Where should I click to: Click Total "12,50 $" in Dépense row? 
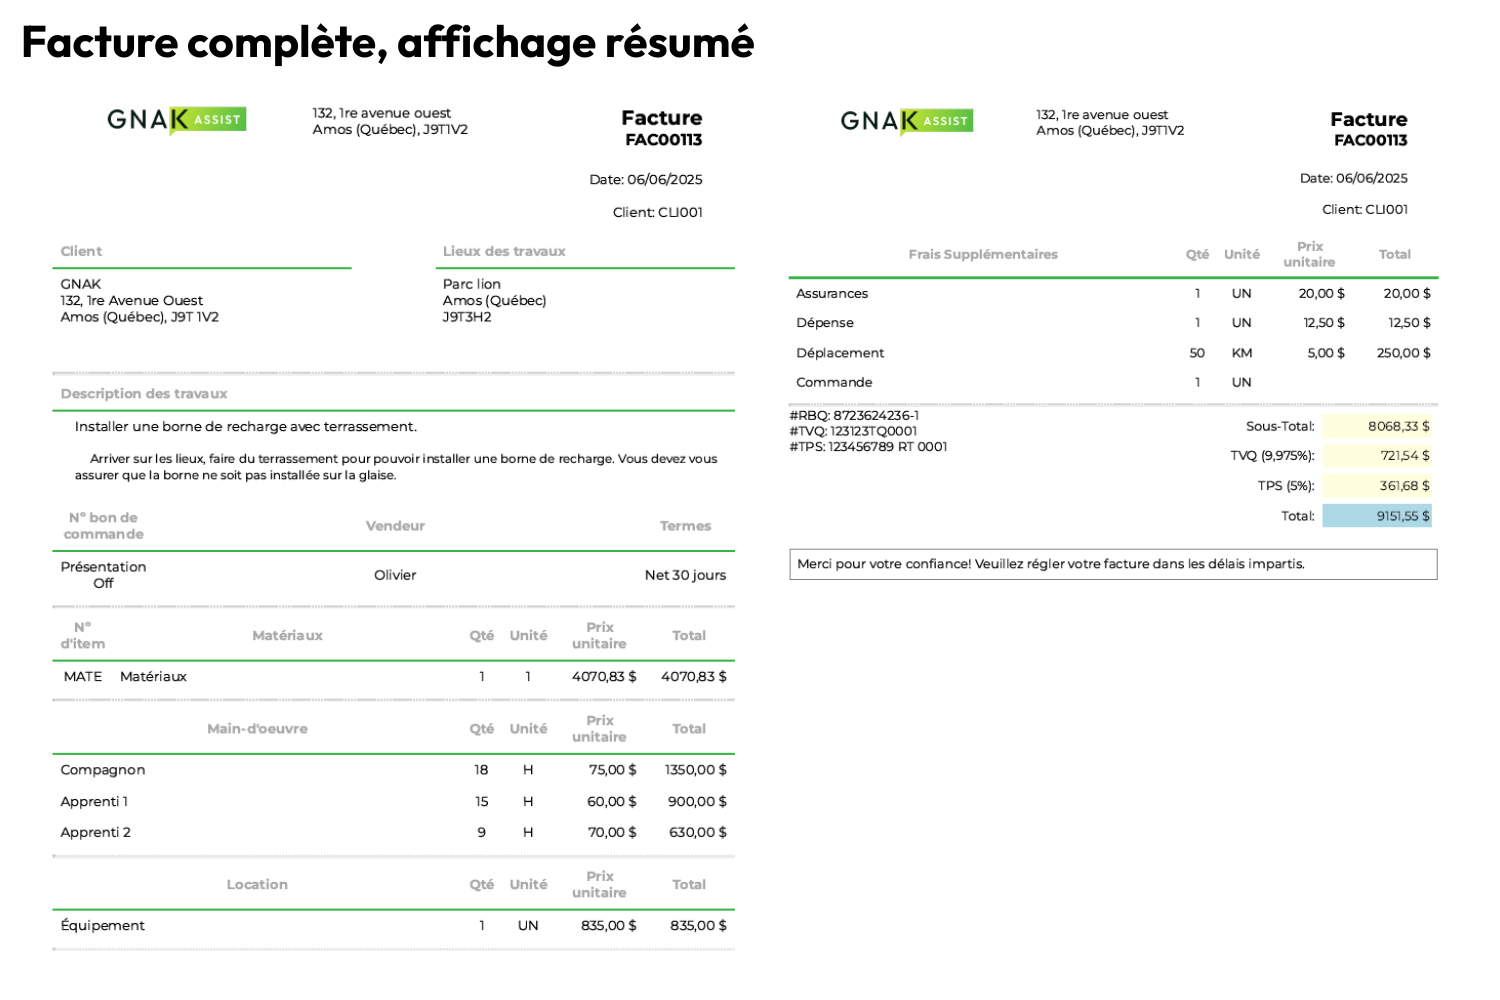tap(1410, 323)
